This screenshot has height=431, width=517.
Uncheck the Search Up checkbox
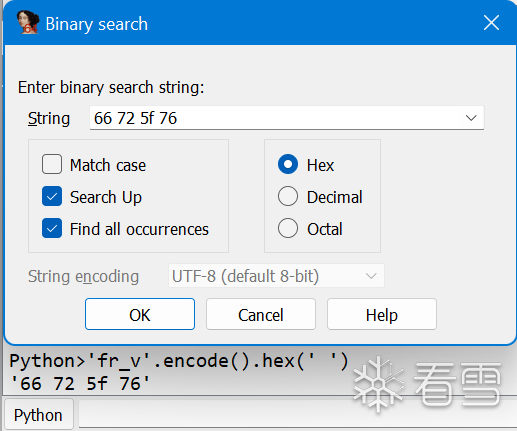click(x=52, y=196)
